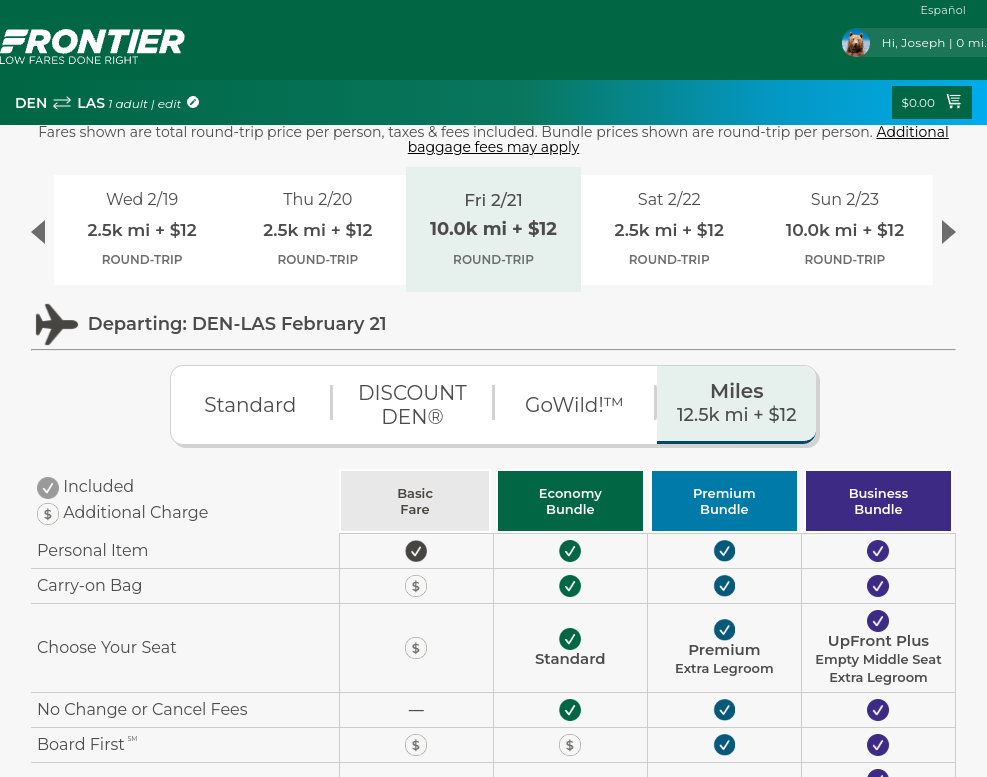This screenshot has width=987, height=777.
Task: Click Basic Fare Personal Item checkmark
Action: coord(415,551)
